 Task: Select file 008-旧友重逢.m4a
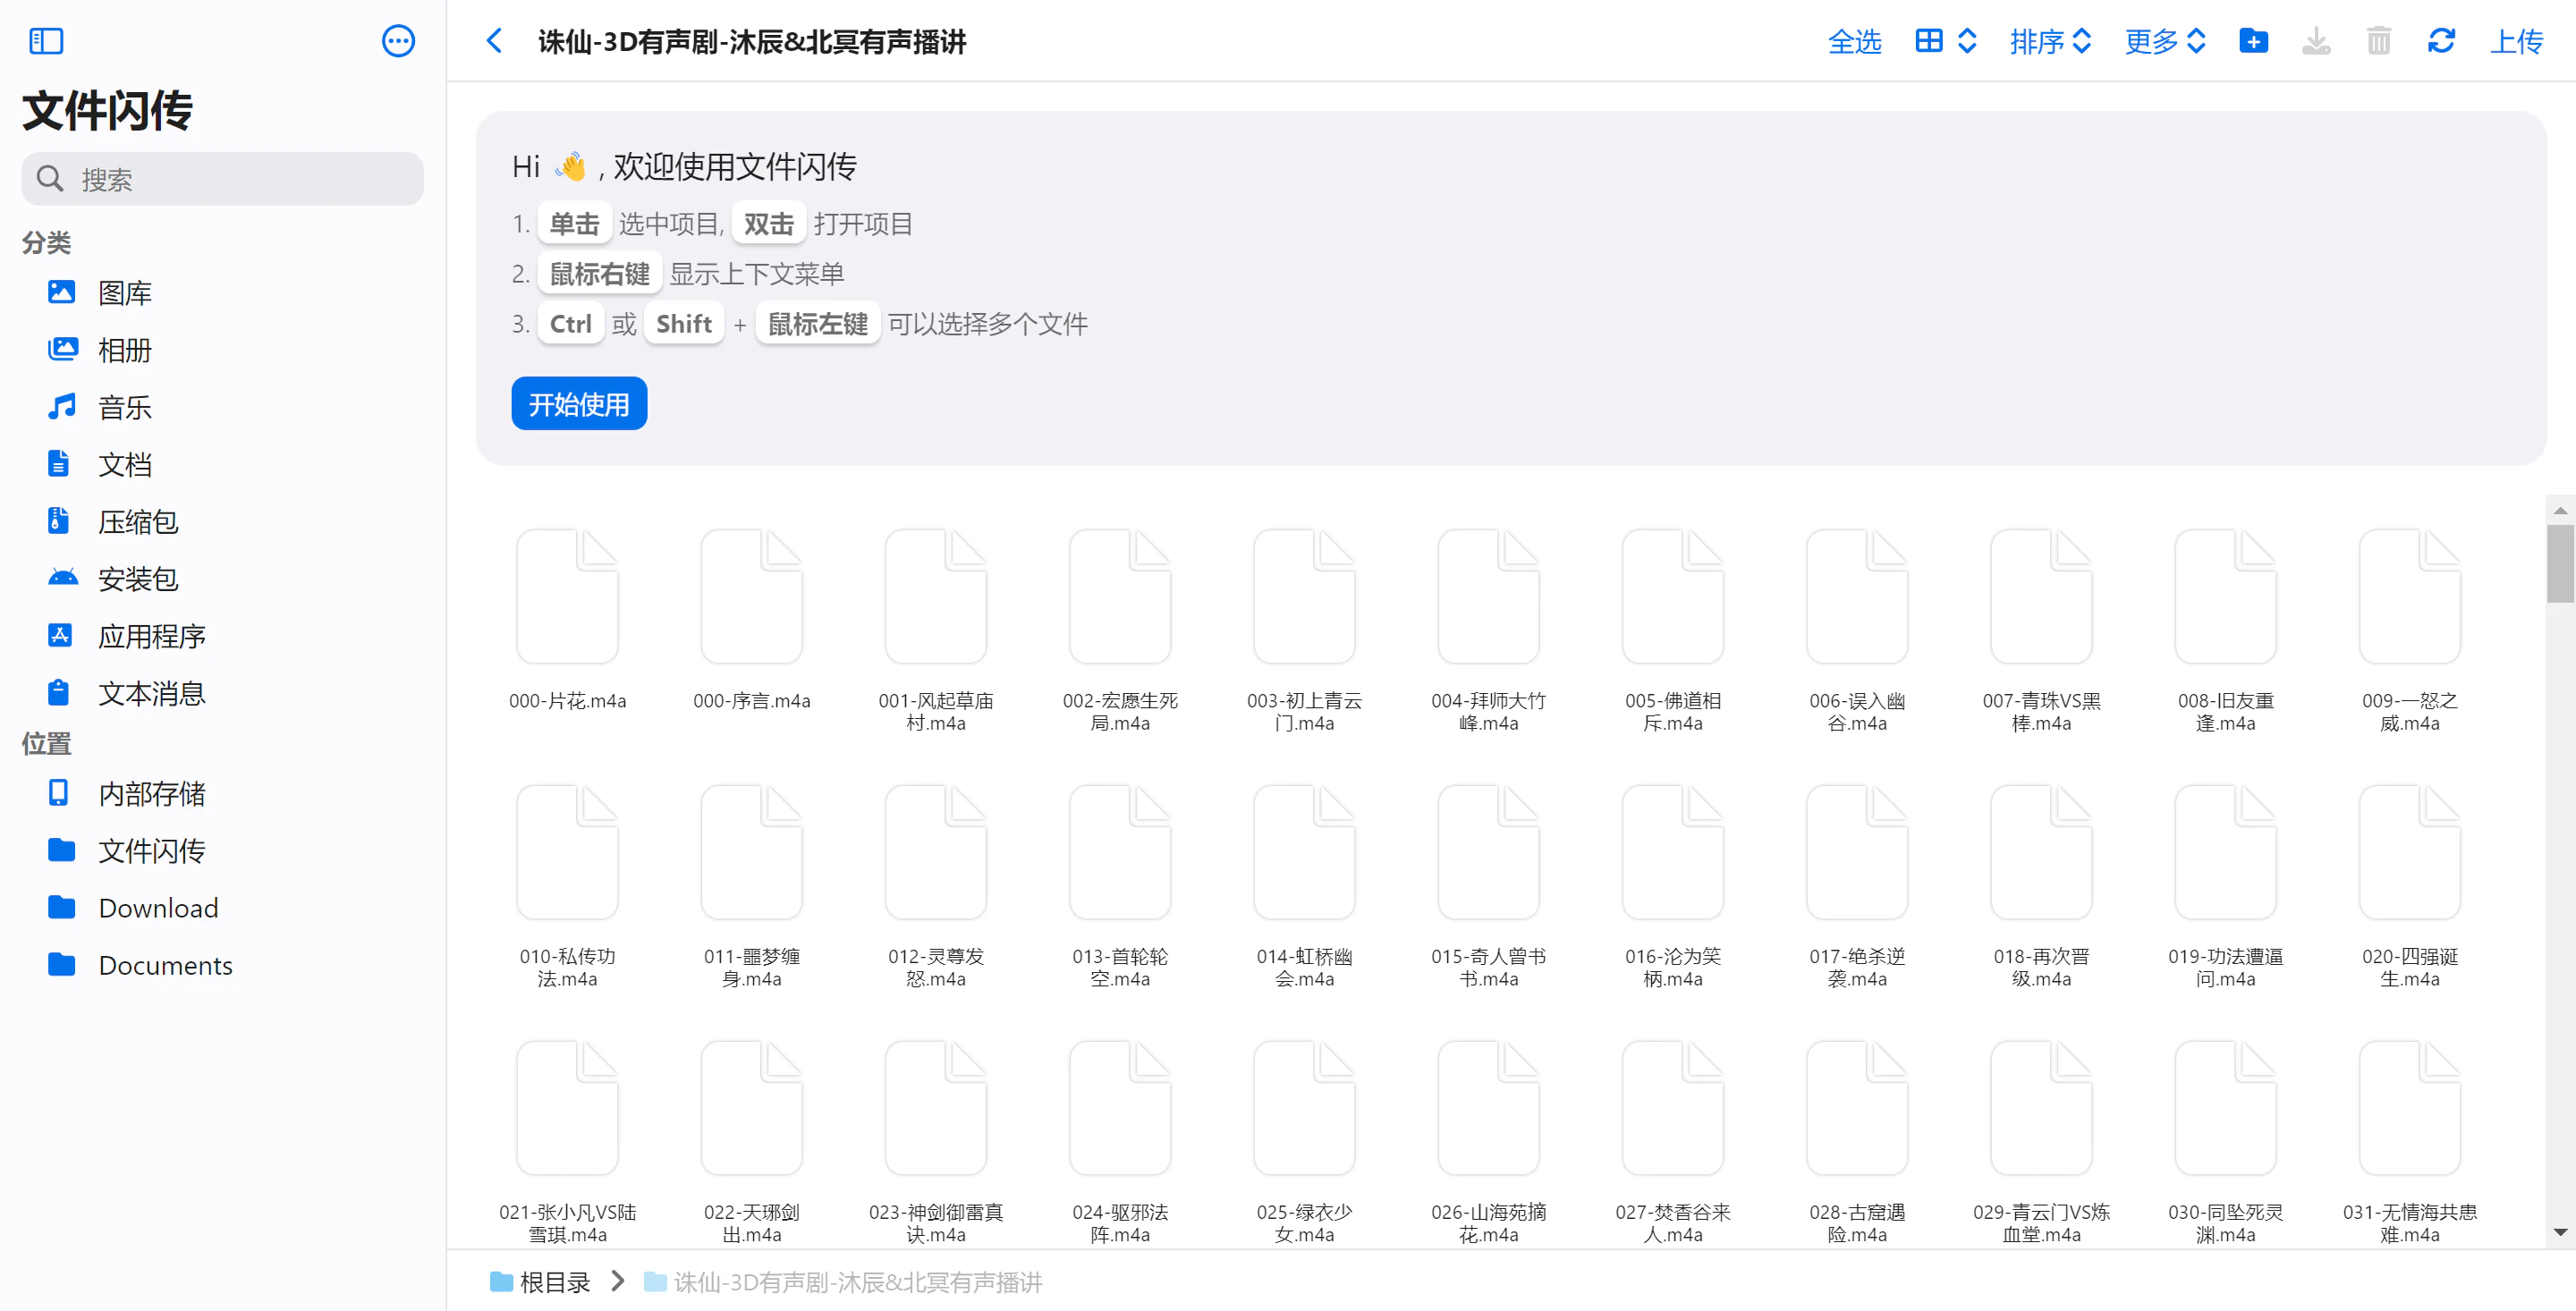click(x=2225, y=630)
